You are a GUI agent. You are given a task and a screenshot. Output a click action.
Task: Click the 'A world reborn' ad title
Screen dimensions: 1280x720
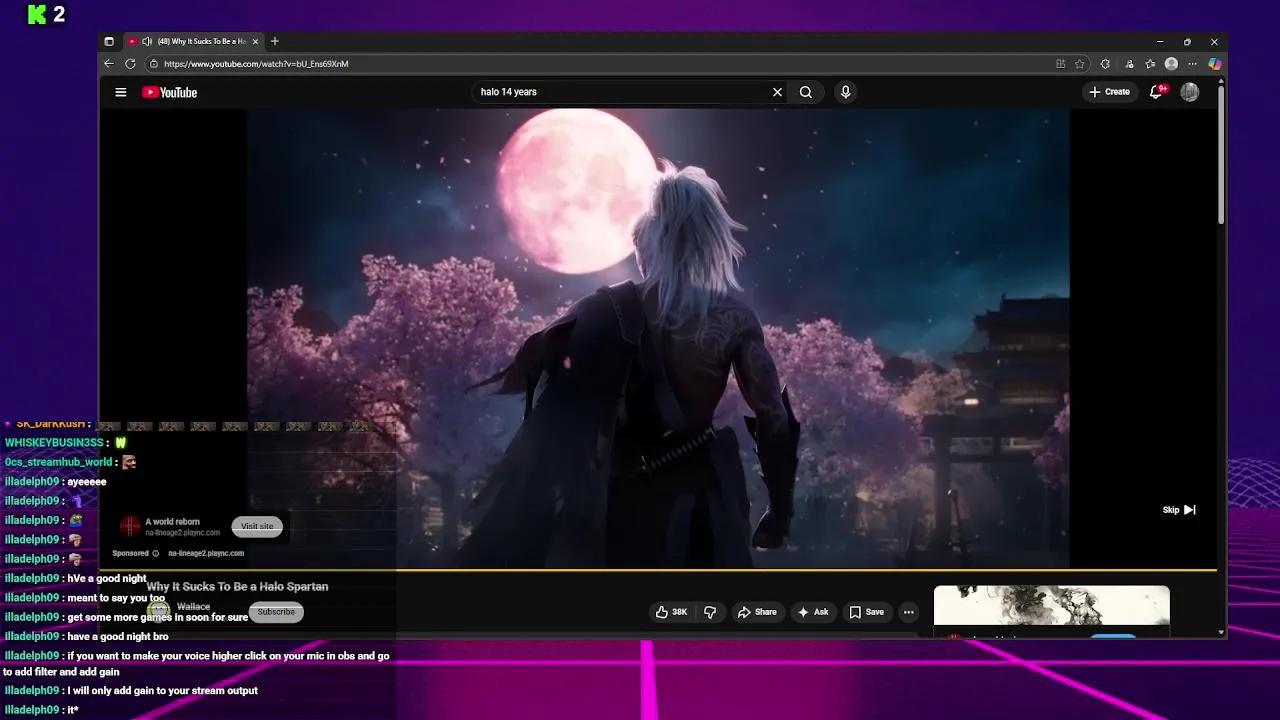pos(172,522)
